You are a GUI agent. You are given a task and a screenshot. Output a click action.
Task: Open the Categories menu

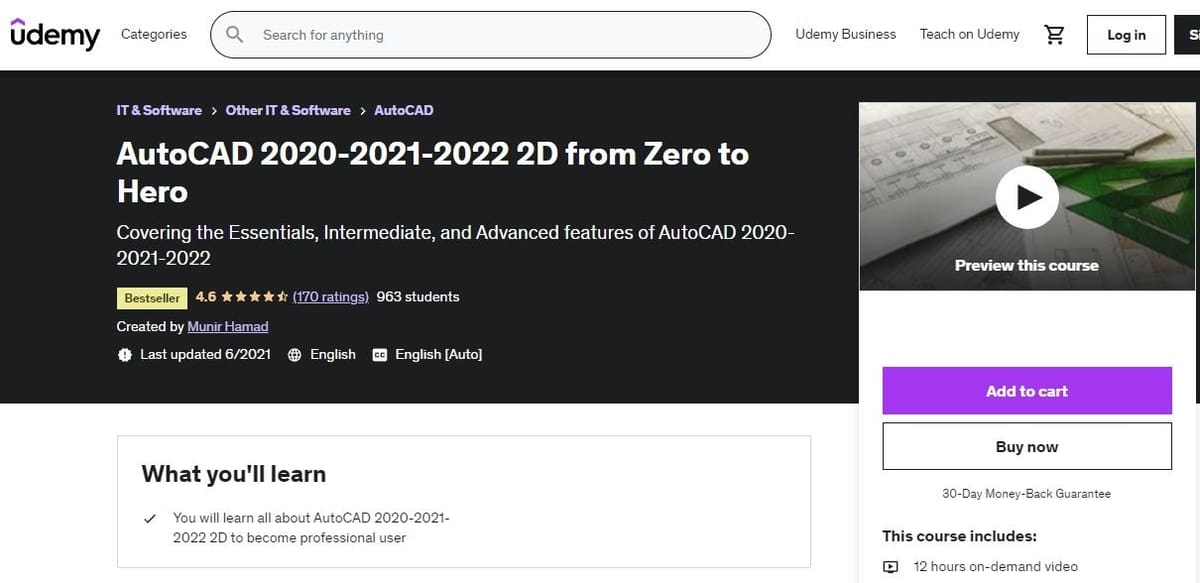(x=154, y=34)
